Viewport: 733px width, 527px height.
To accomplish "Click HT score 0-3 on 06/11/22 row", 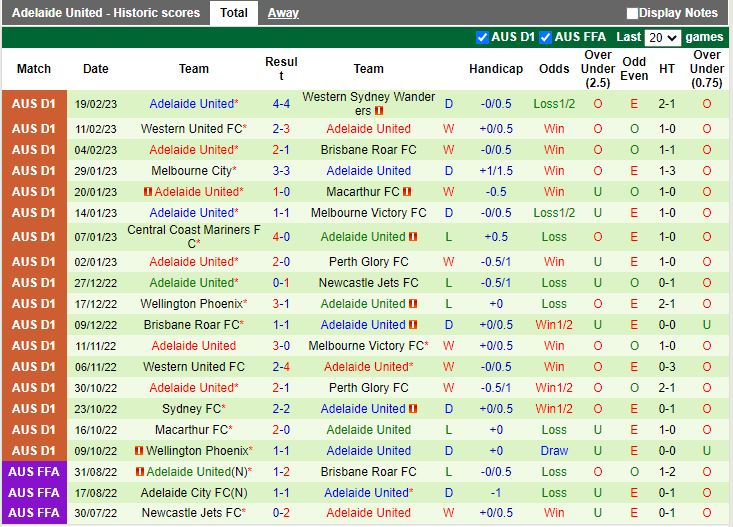I will coord(667,367).
